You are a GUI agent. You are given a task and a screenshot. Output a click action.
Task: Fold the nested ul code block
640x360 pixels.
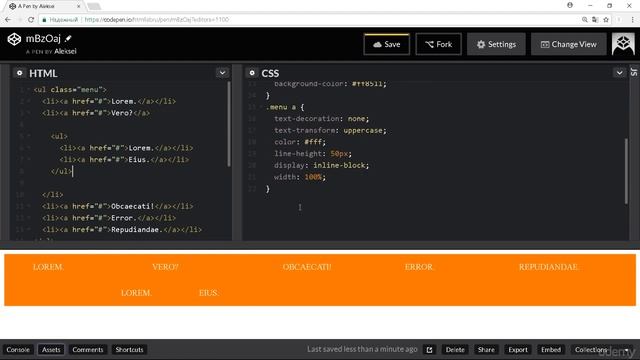29,136
